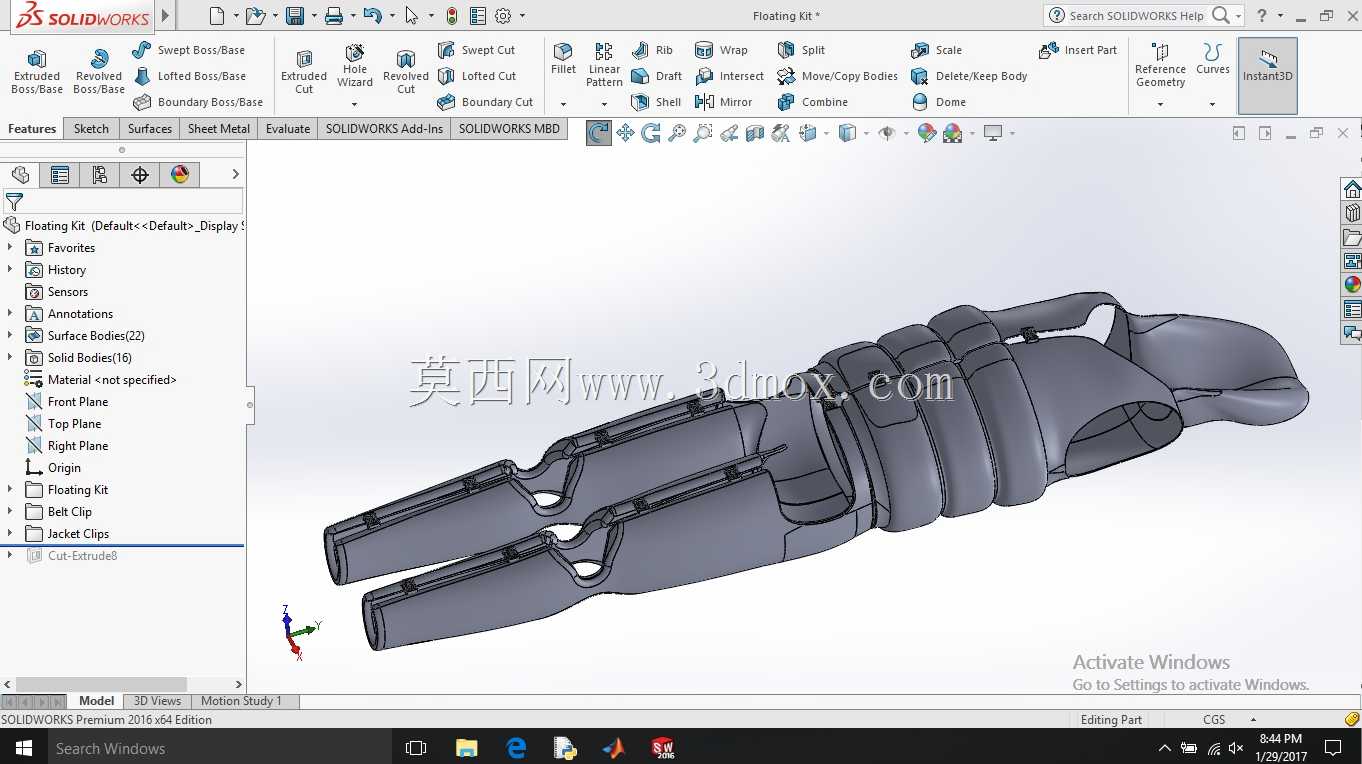Open the Reference Geometry dropdown arrow
This screenshot has width=1362, height=764.
[1160, 104]
